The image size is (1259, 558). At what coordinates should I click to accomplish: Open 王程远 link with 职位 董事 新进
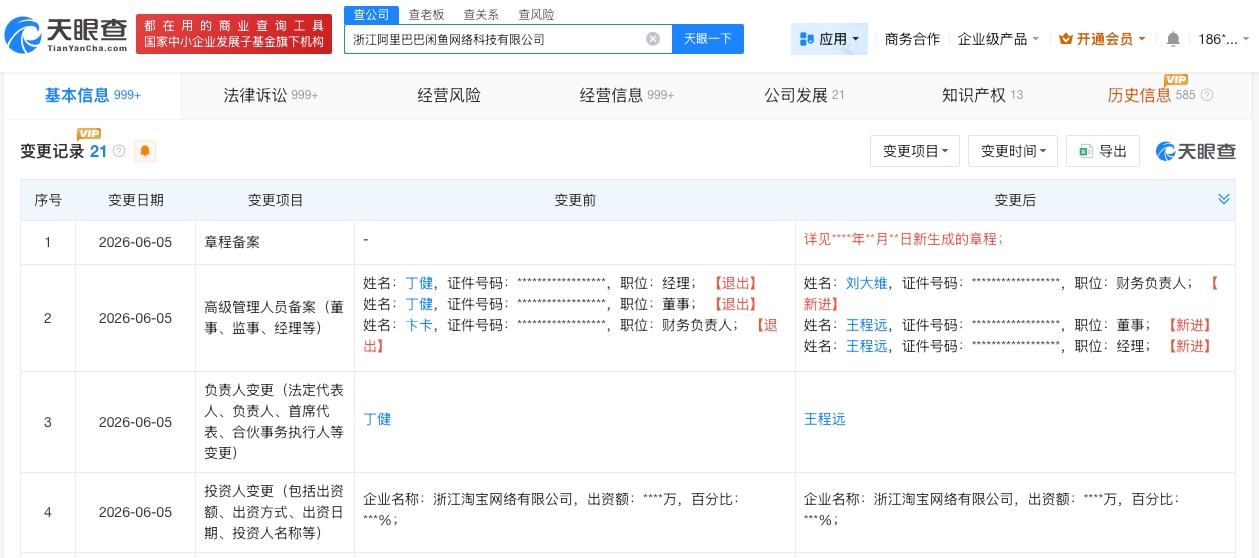coord(866,325)
